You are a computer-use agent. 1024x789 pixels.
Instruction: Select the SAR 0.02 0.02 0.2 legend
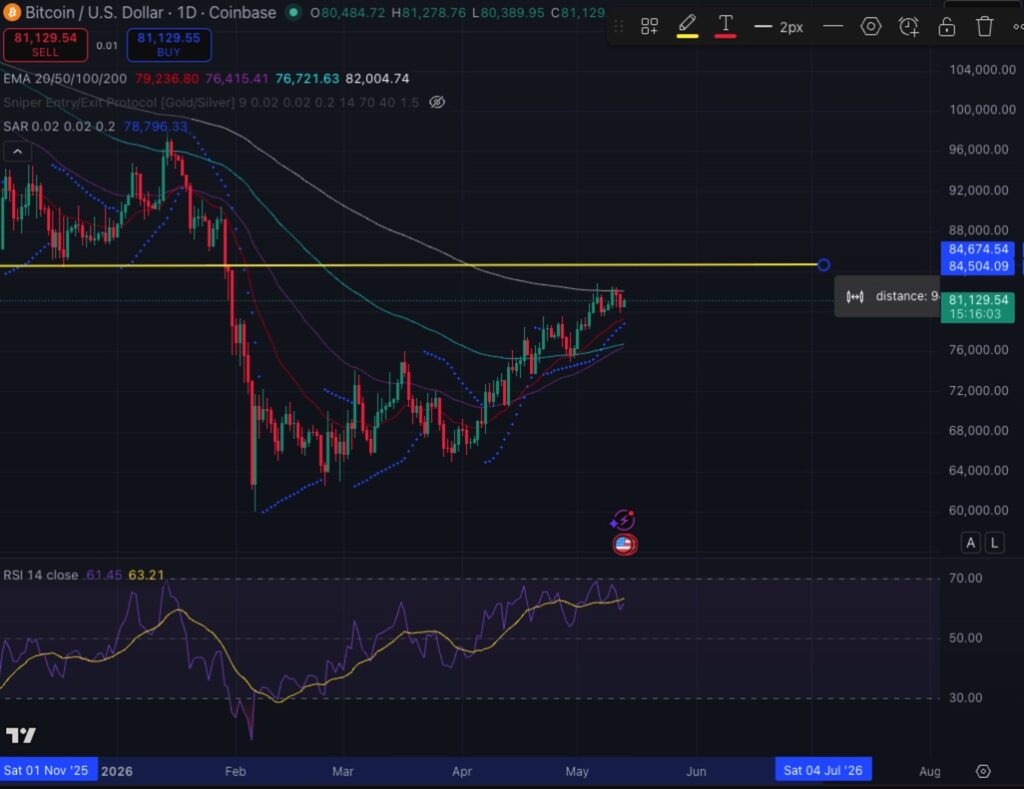59,126
